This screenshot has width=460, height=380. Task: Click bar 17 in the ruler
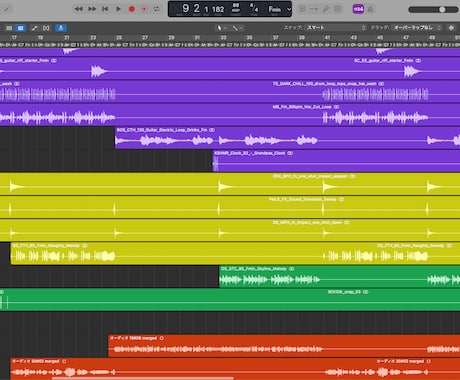[x=14, y=37]
